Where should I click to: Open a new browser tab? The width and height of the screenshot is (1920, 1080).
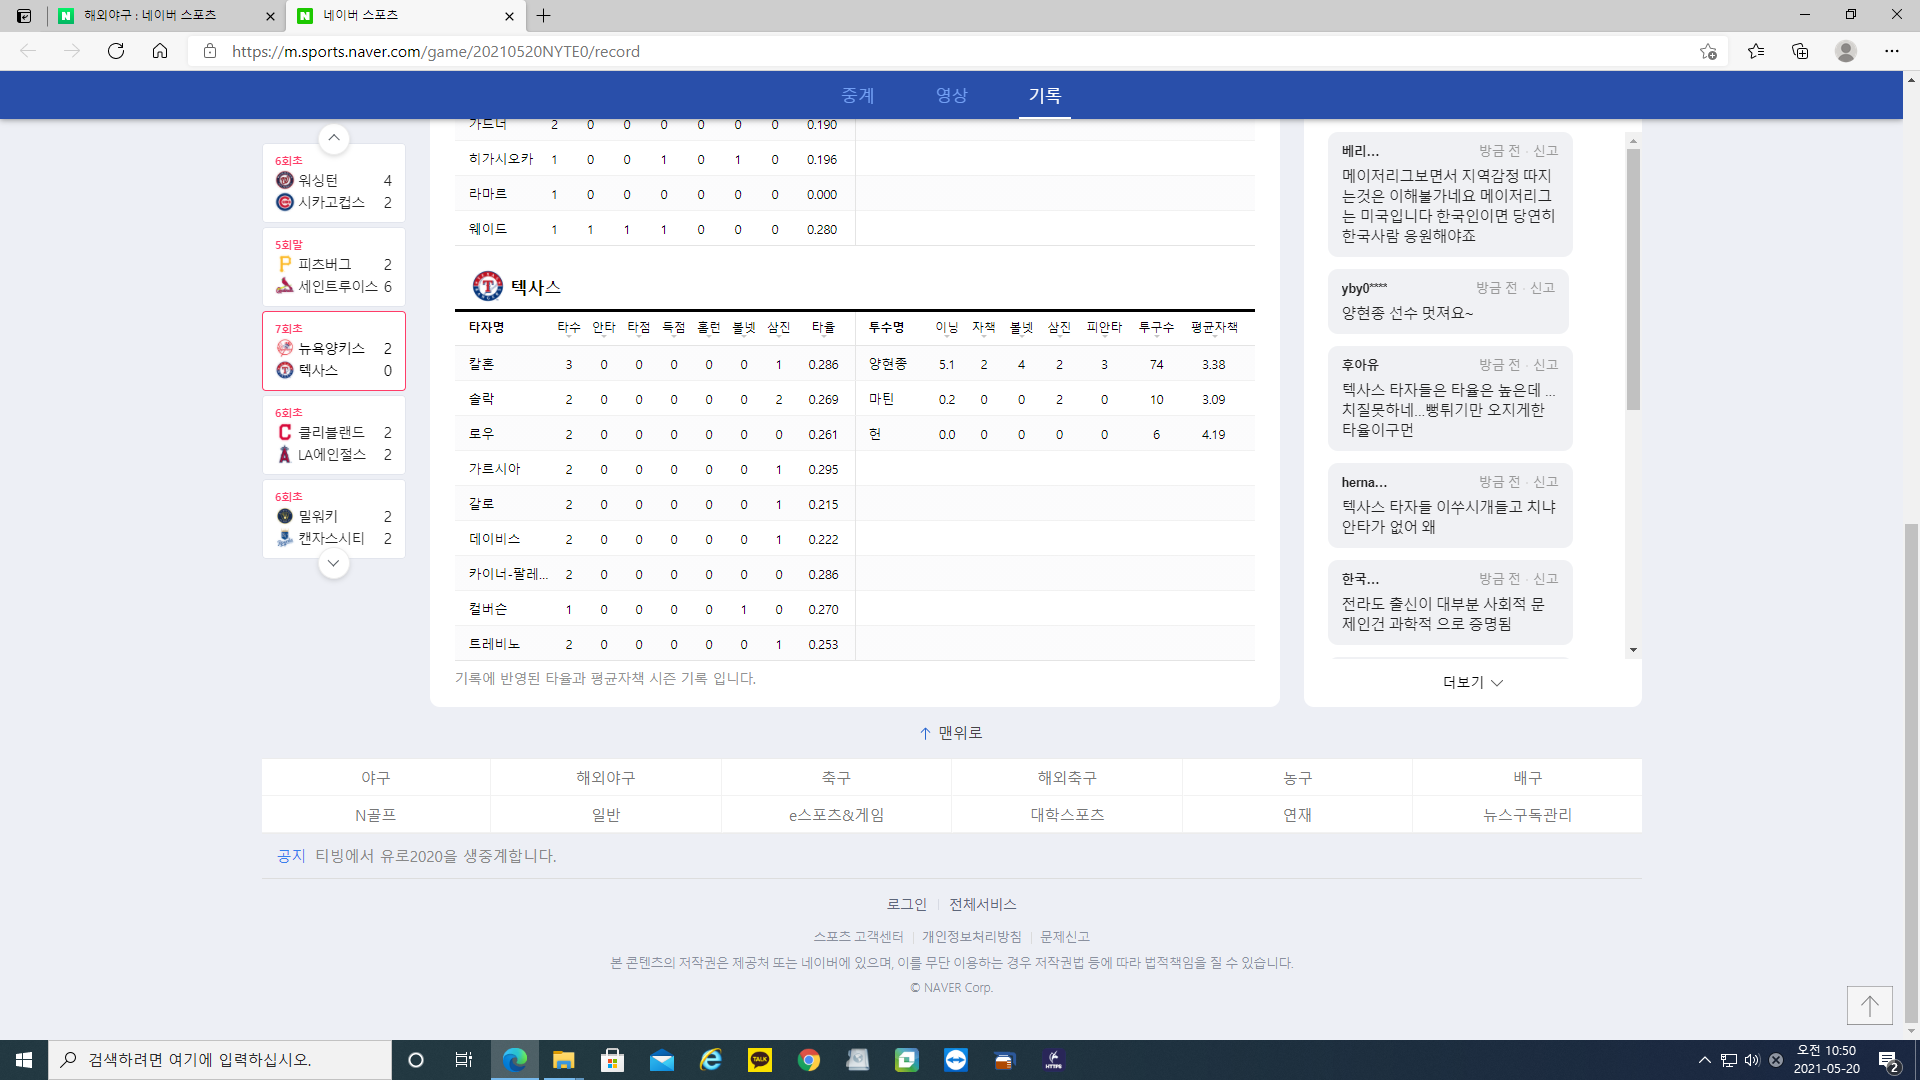coord(544,16)
